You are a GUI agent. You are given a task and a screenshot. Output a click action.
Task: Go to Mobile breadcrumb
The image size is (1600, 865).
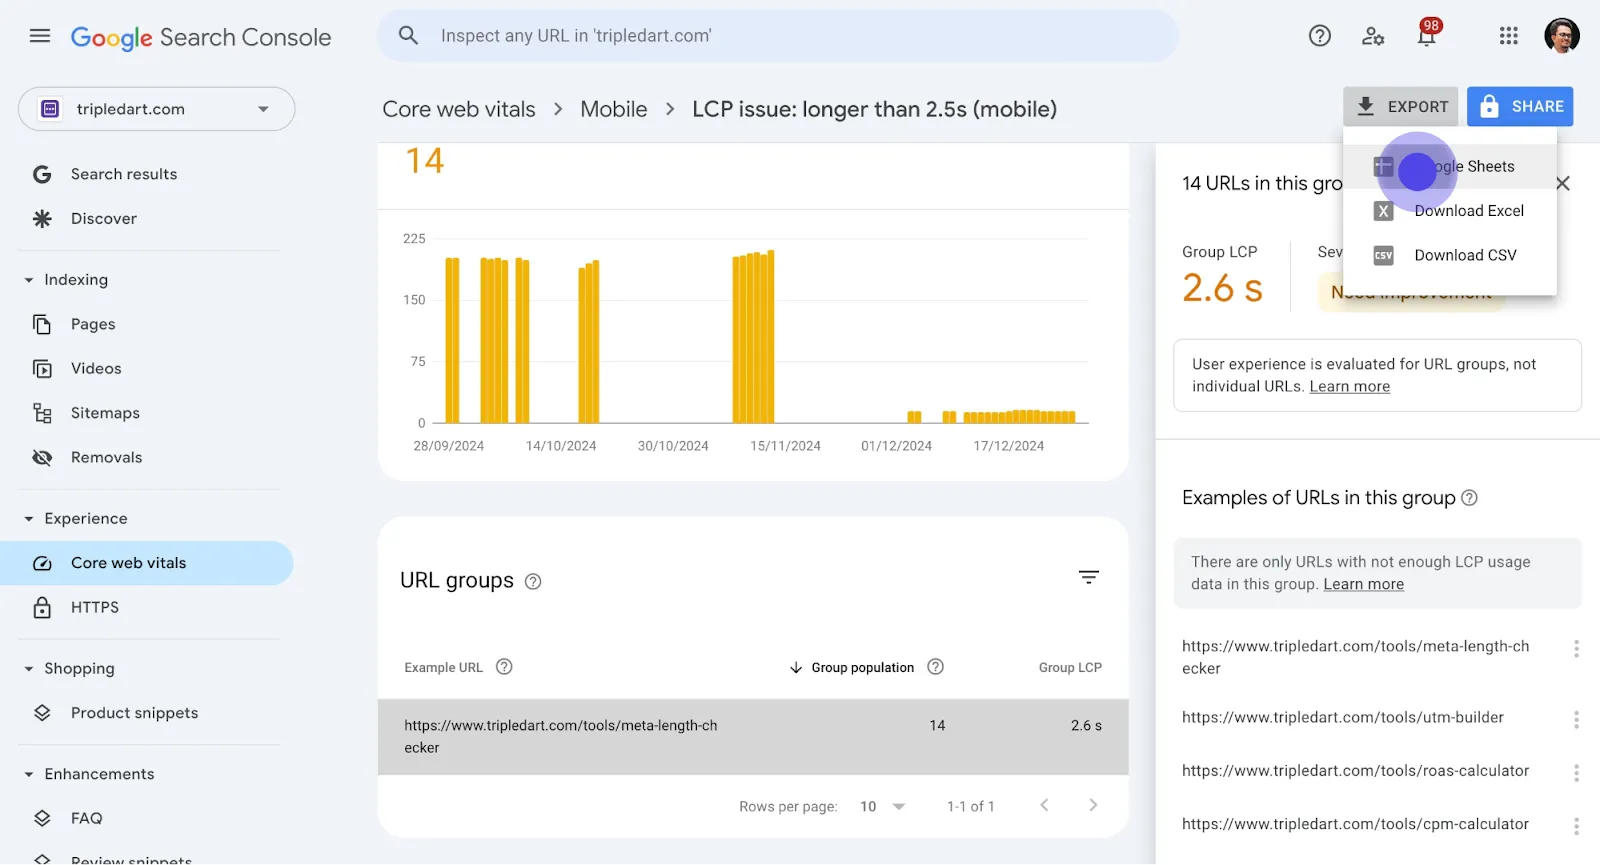pos(614,109)
